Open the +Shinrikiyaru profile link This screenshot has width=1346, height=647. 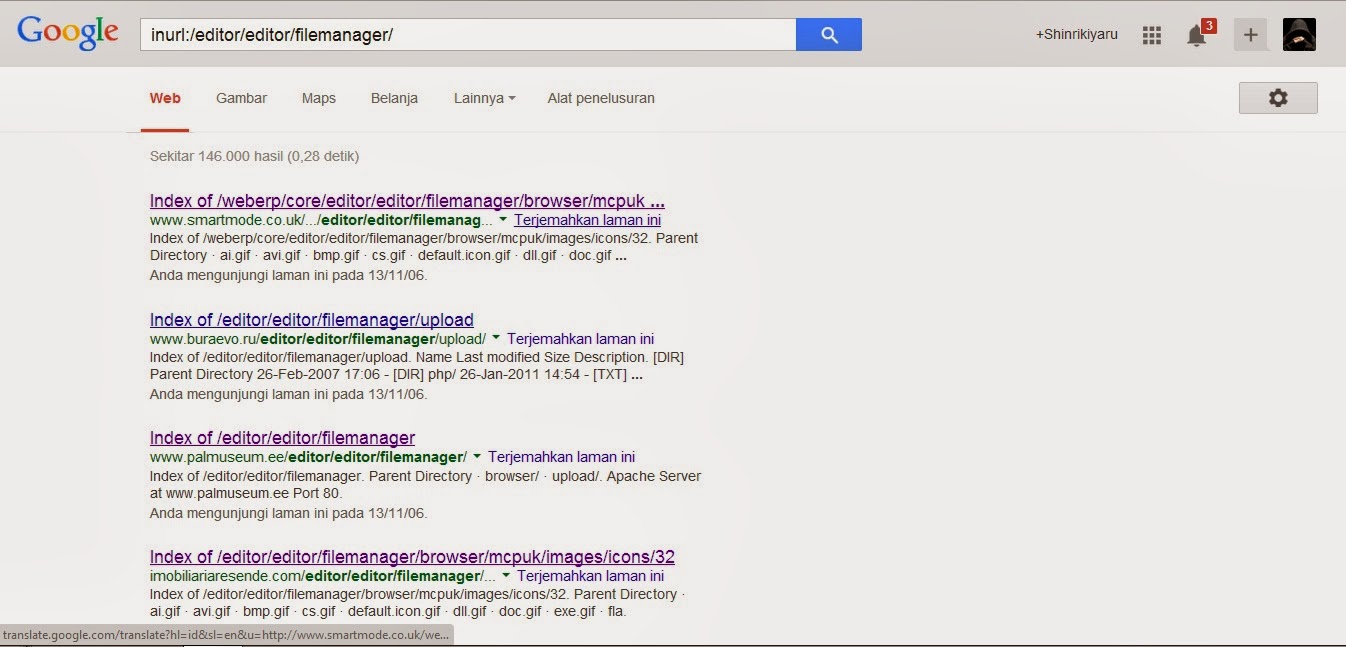click(1077, 34)
